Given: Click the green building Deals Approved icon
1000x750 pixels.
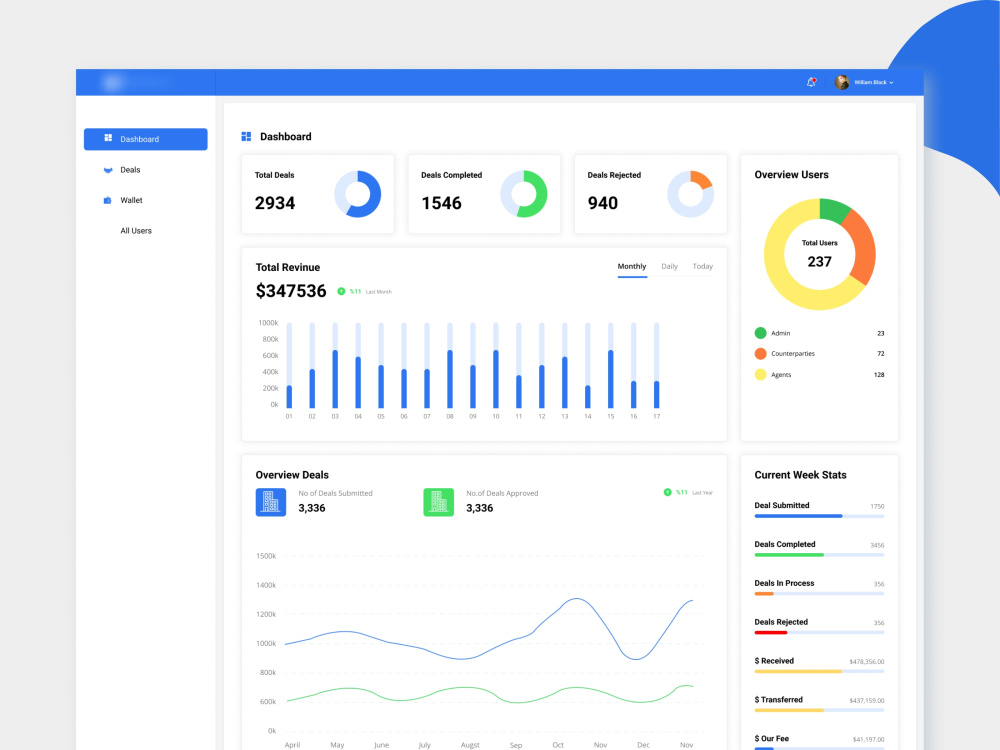Looking at the screenshot, I should click(x=439, y=502).
